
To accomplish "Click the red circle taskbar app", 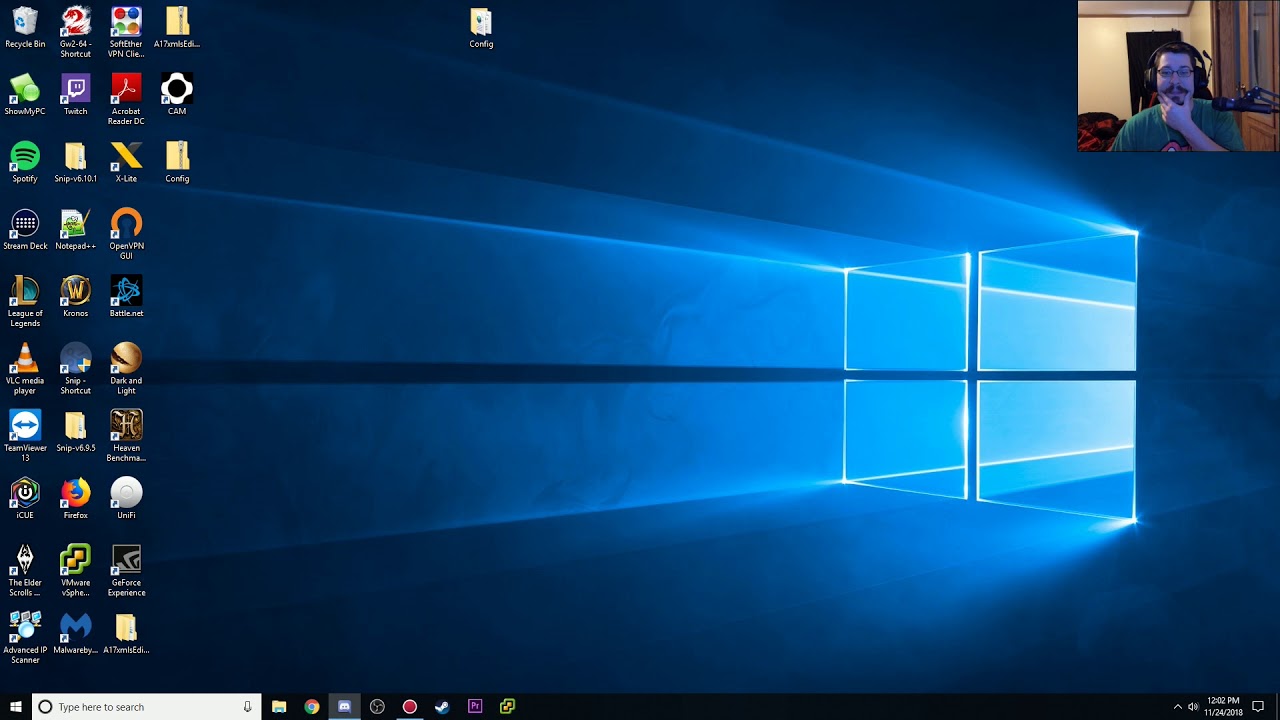I will pos(410,707).
